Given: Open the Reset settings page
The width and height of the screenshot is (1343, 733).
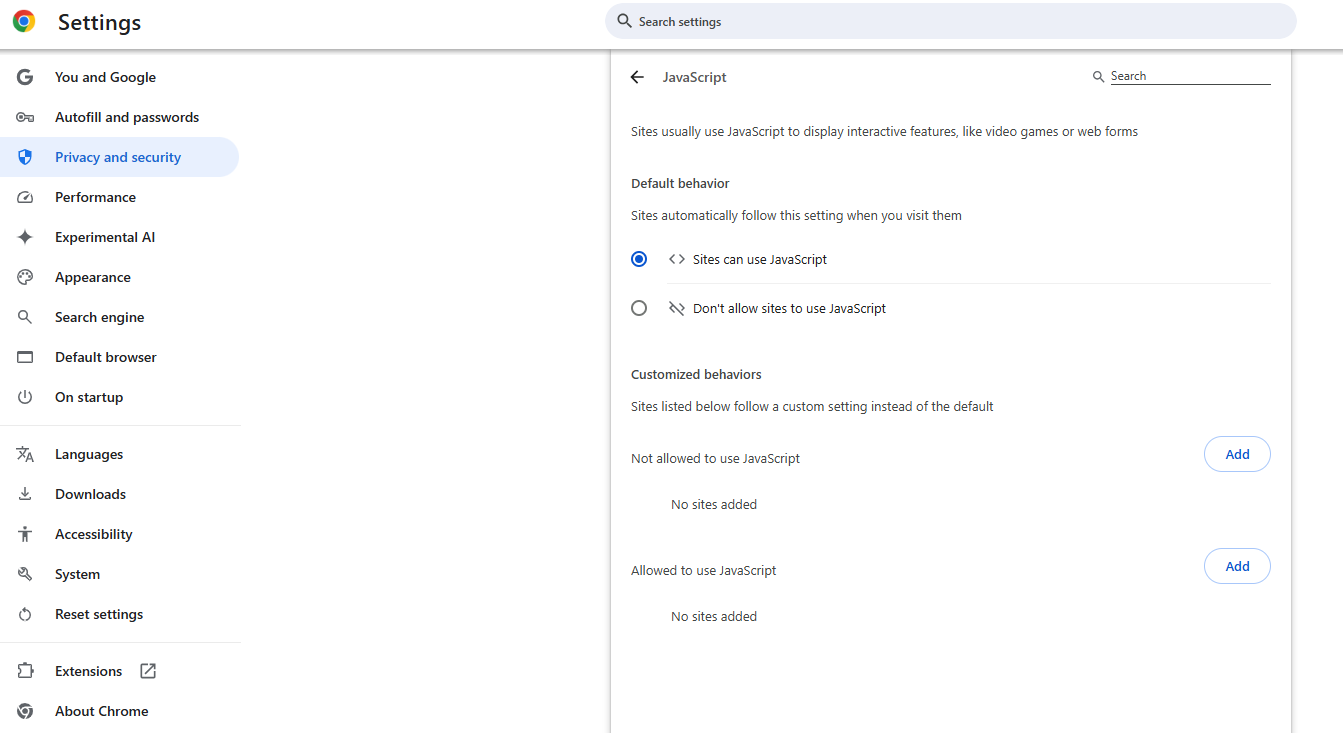Looking at the screenshot, I should pos(99,614).
